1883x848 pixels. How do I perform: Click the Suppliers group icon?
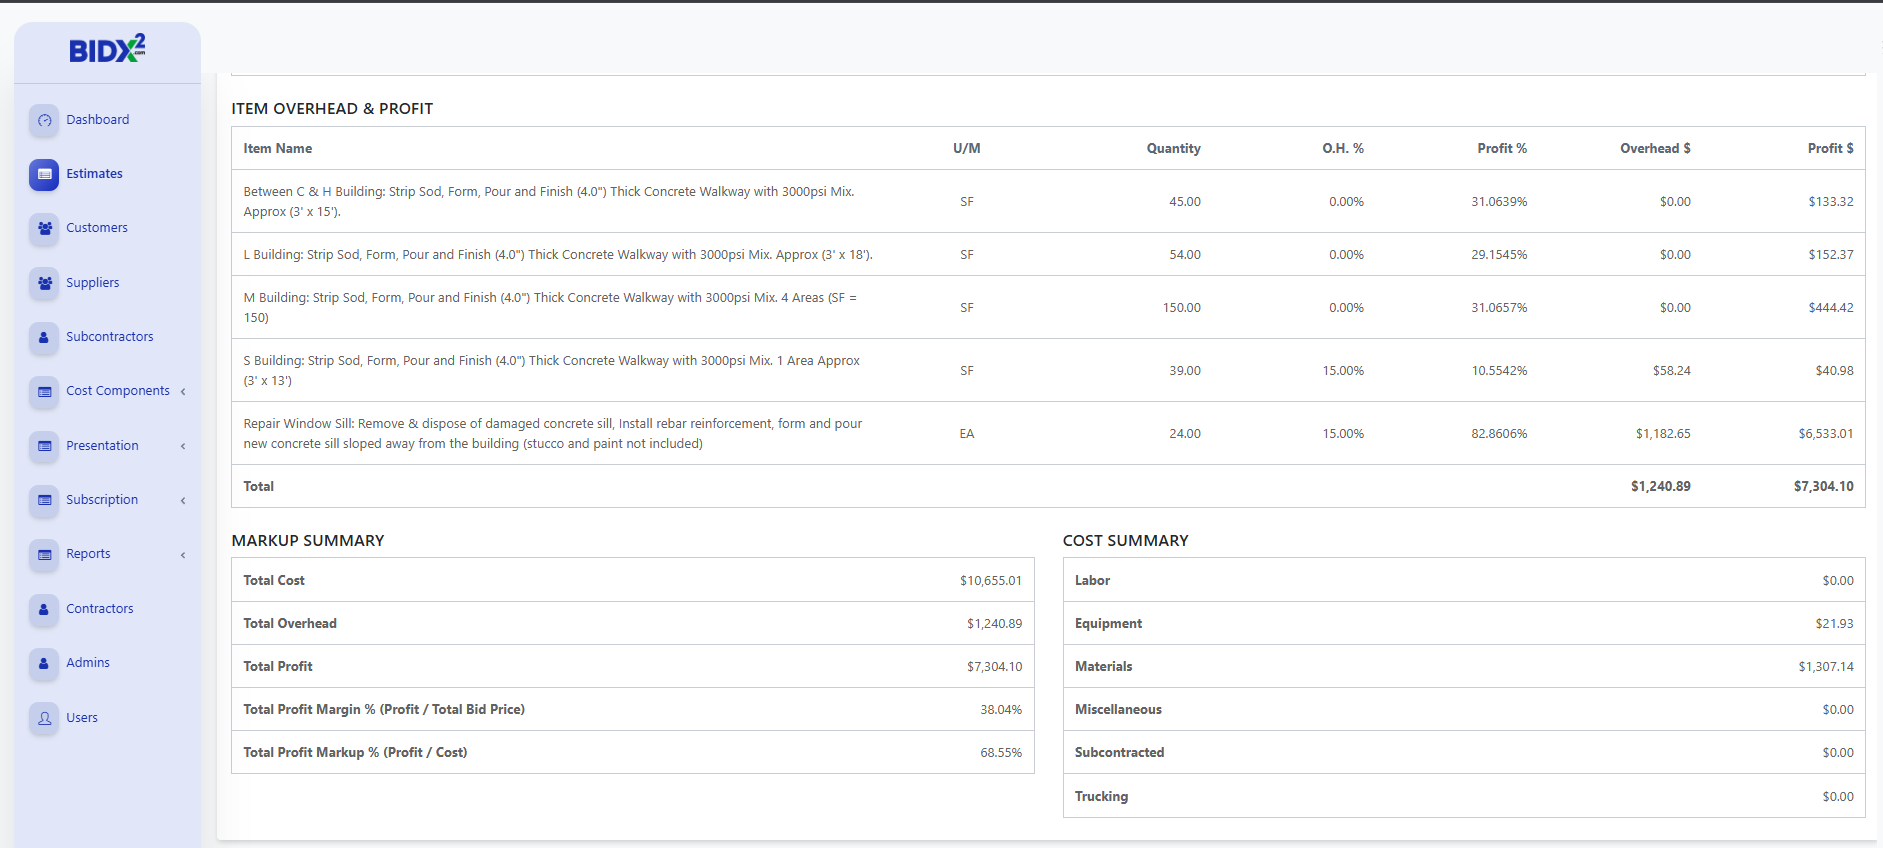(x=44, y=283)
